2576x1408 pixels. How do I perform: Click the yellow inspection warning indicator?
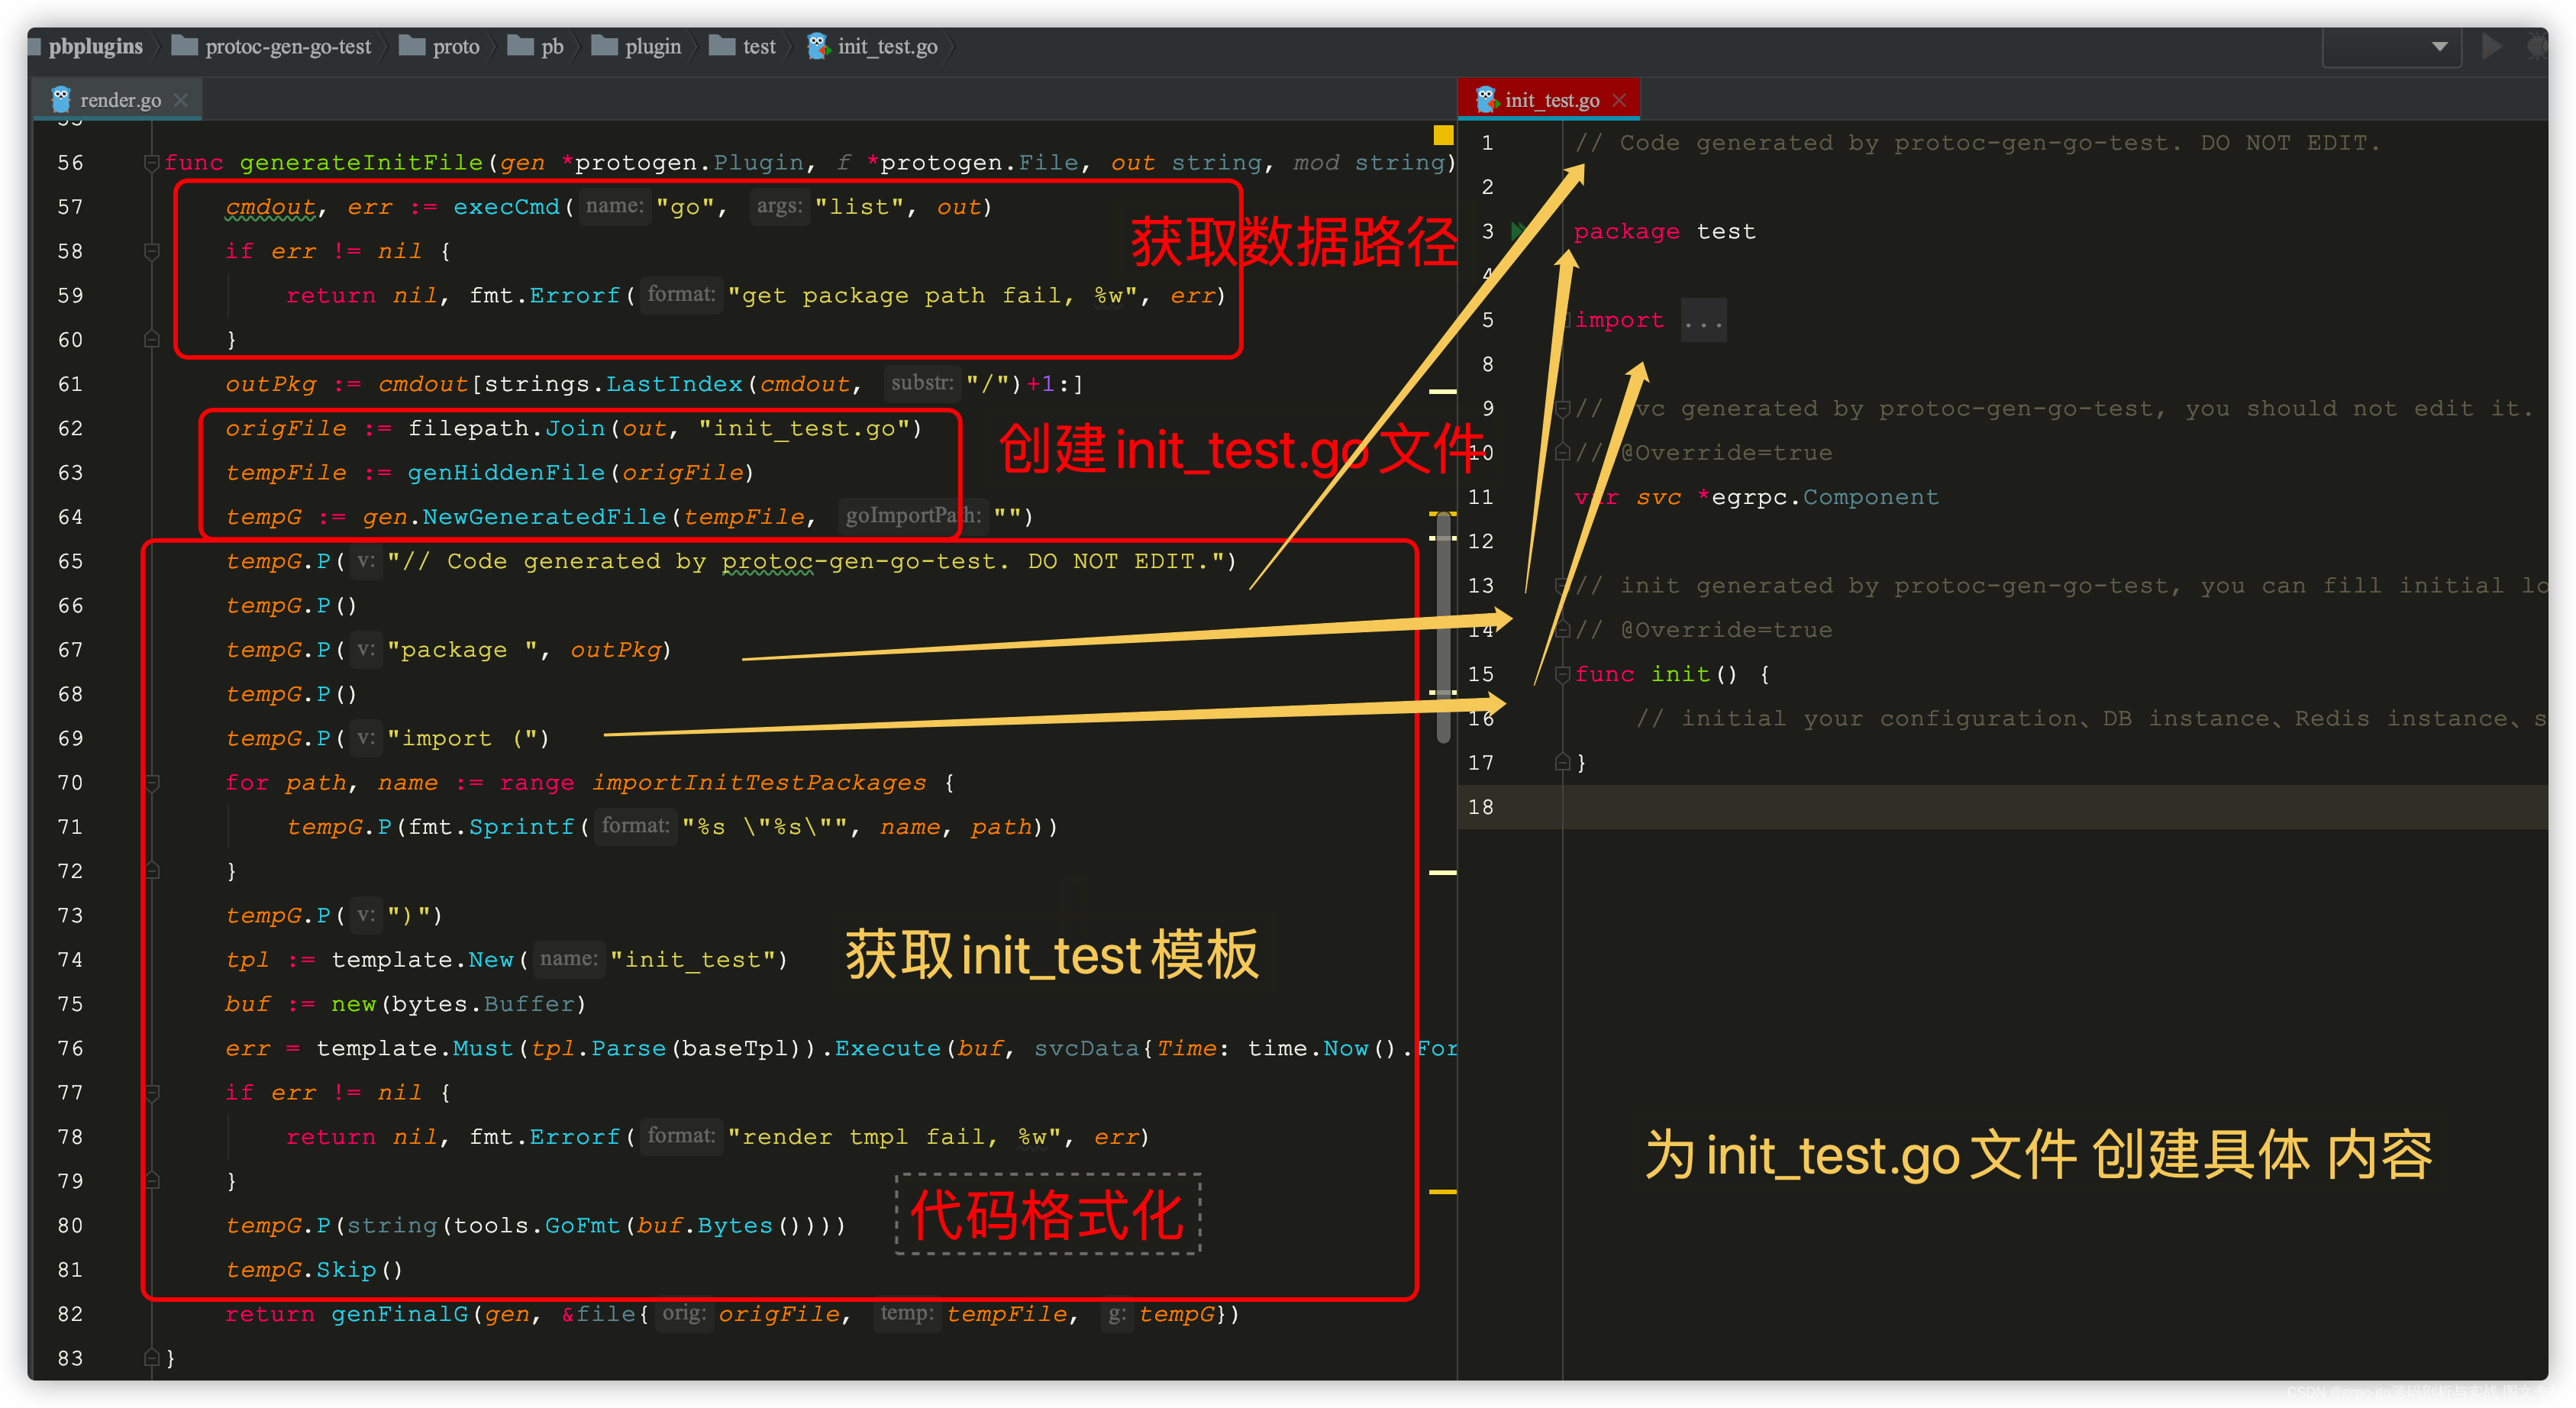pyautogui.click(x=1442, y=135)
